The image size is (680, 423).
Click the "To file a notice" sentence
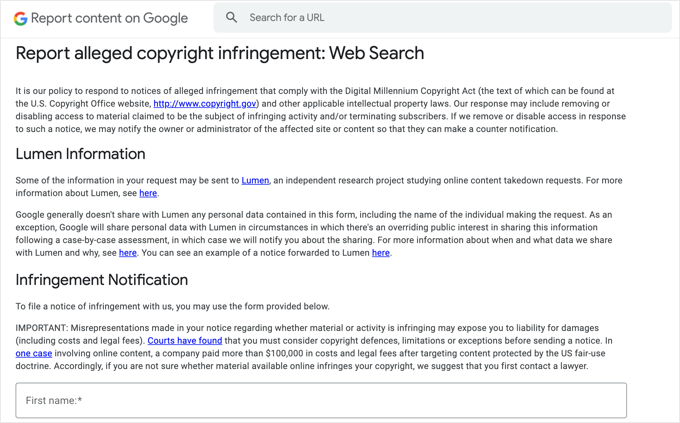[172, 307]
